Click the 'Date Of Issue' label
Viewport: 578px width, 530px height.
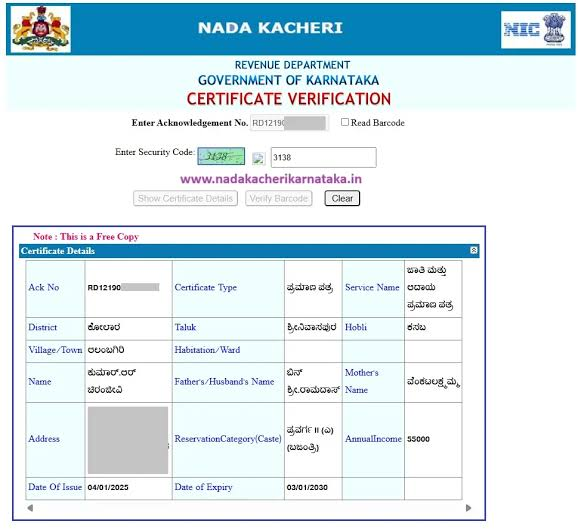(x=55, y=487)
